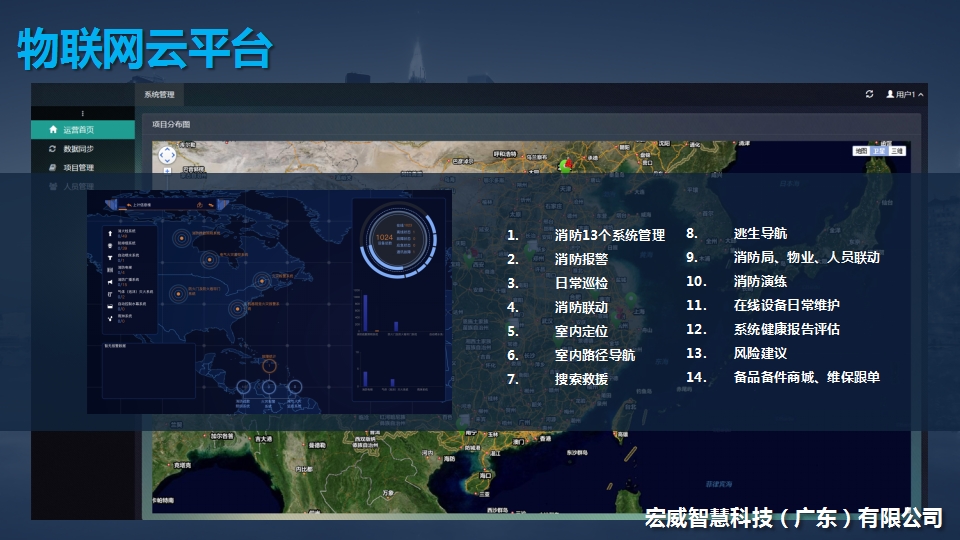Click the tallest bar in the upper bar chart

366,313
